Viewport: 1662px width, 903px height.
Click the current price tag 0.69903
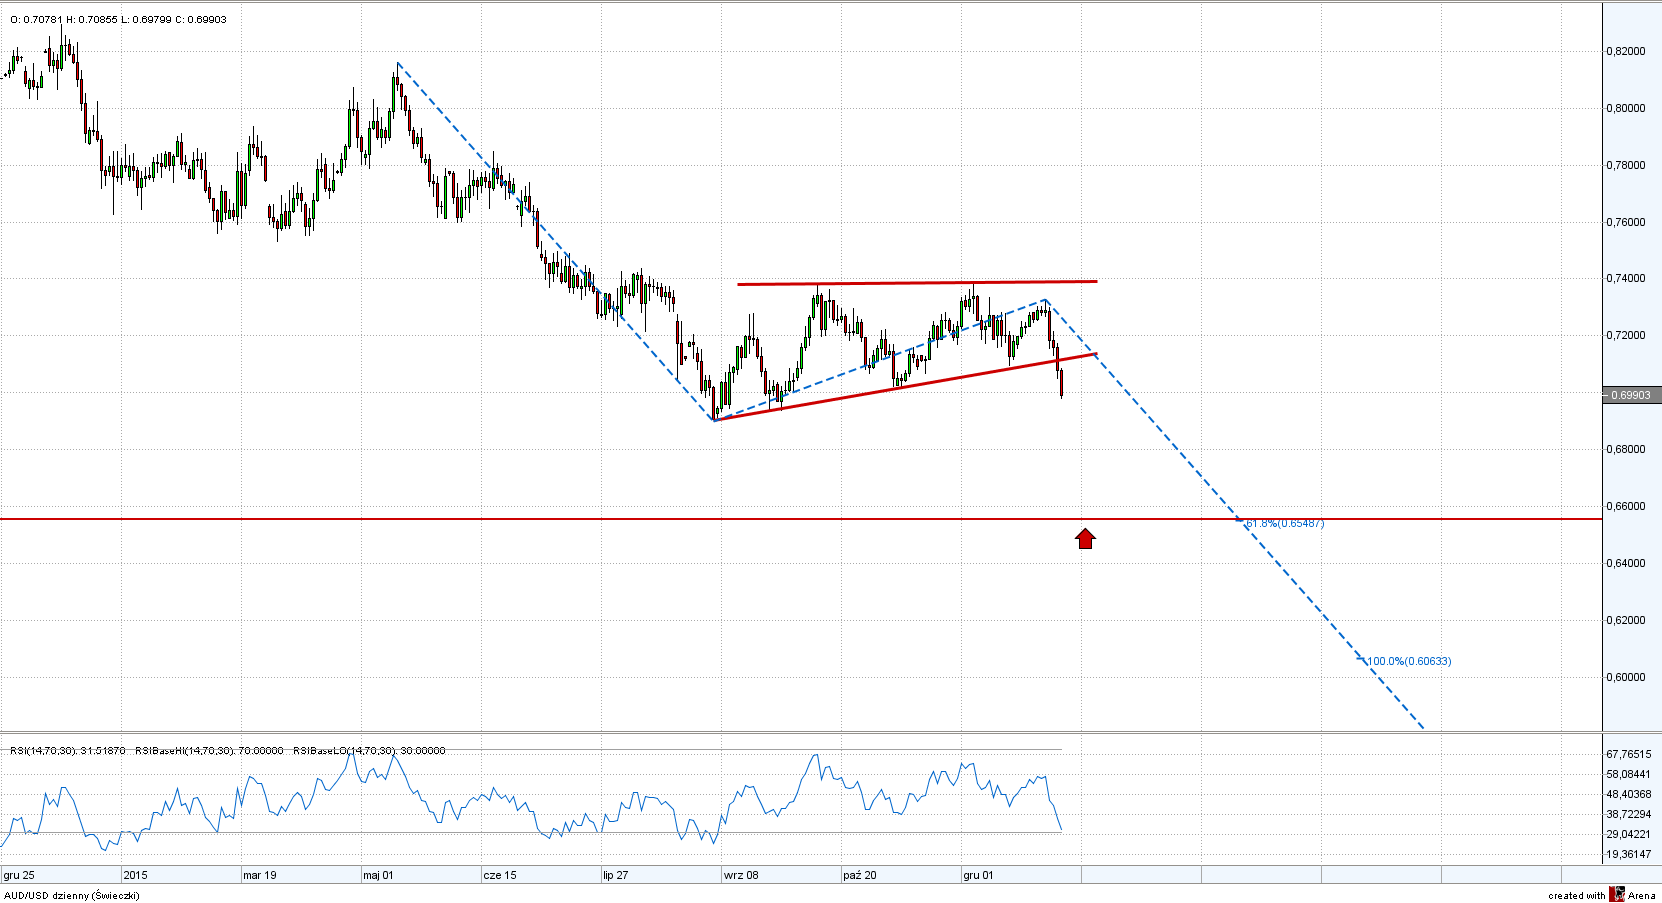coord(1631,395)
